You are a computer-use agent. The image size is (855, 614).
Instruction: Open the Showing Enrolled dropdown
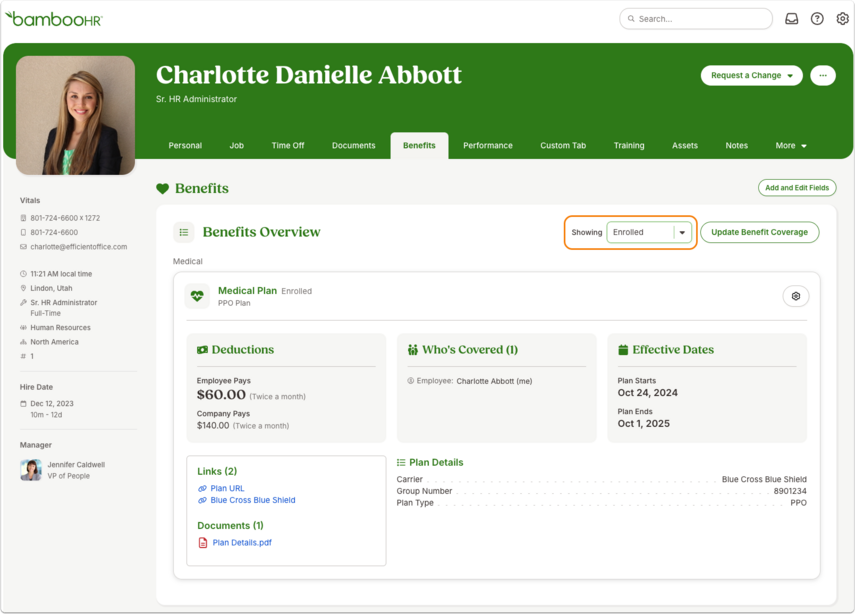coord(649,232)
